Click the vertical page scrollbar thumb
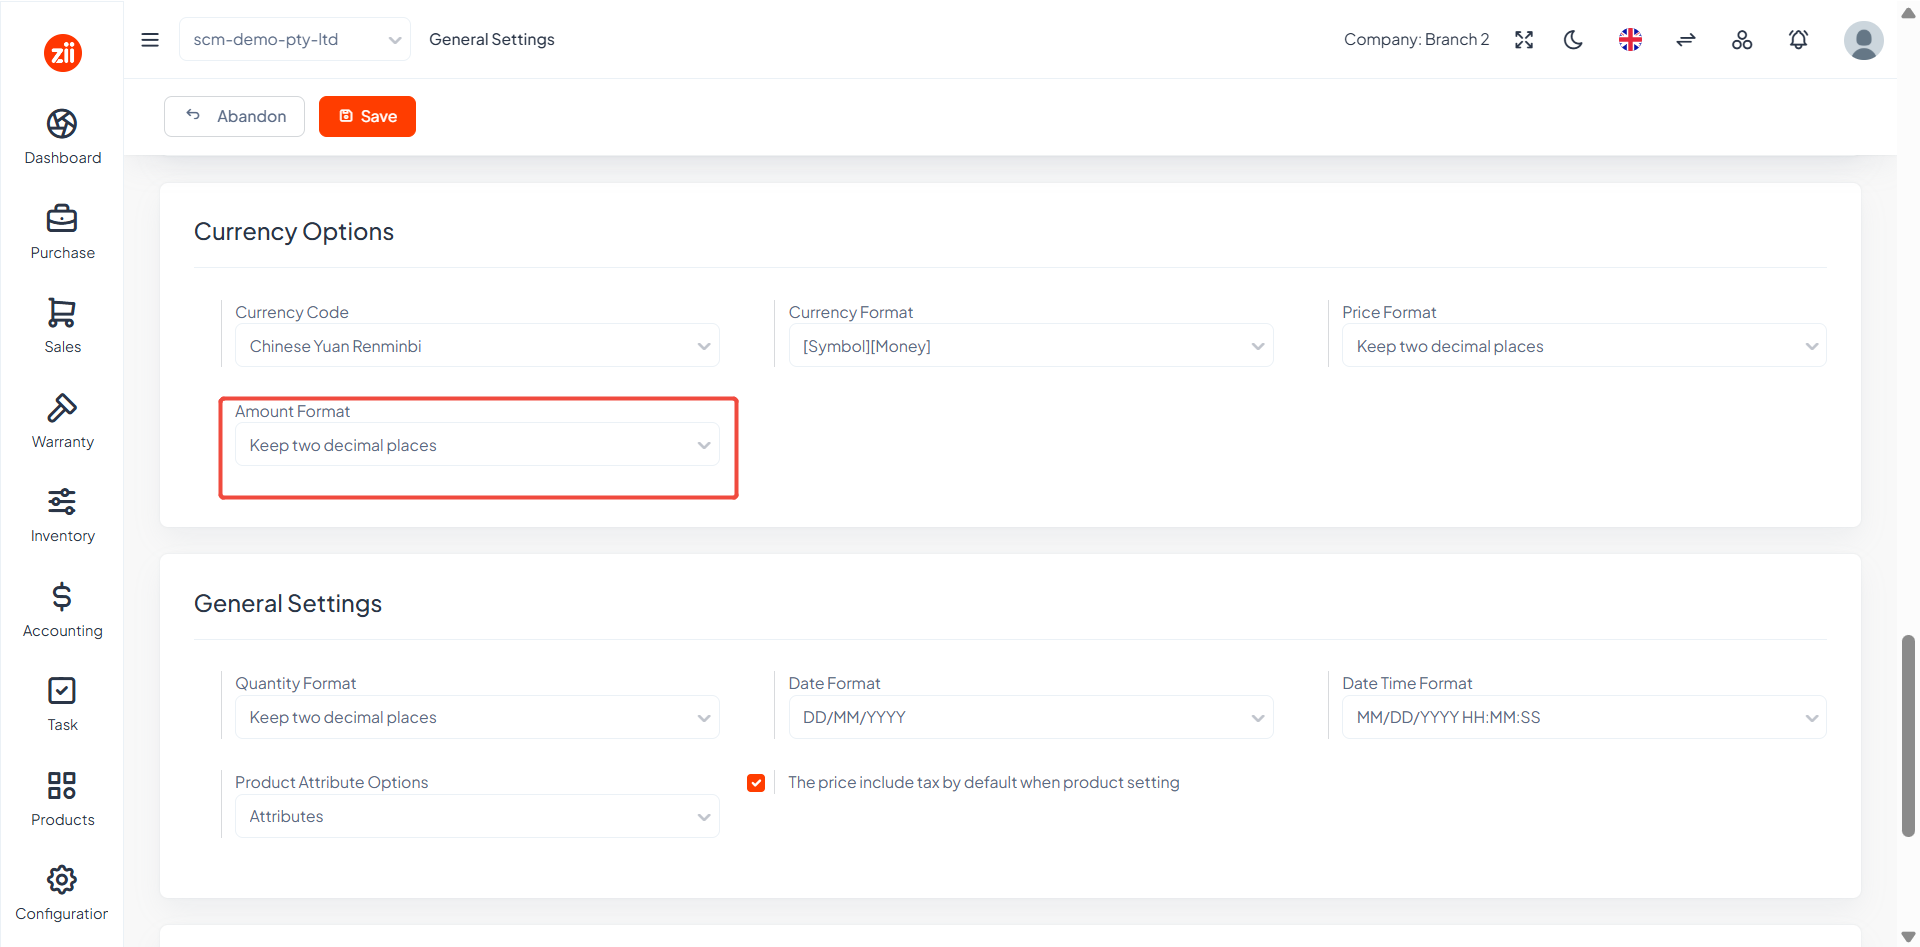 click(1908, 735)
